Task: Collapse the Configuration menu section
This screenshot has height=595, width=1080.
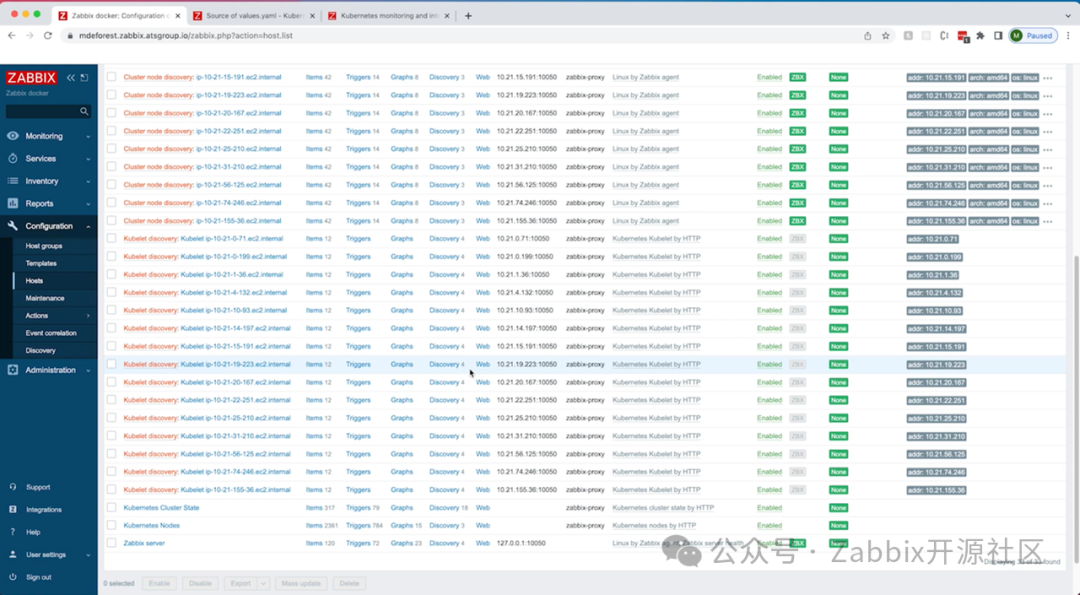Action: [88, 227]
